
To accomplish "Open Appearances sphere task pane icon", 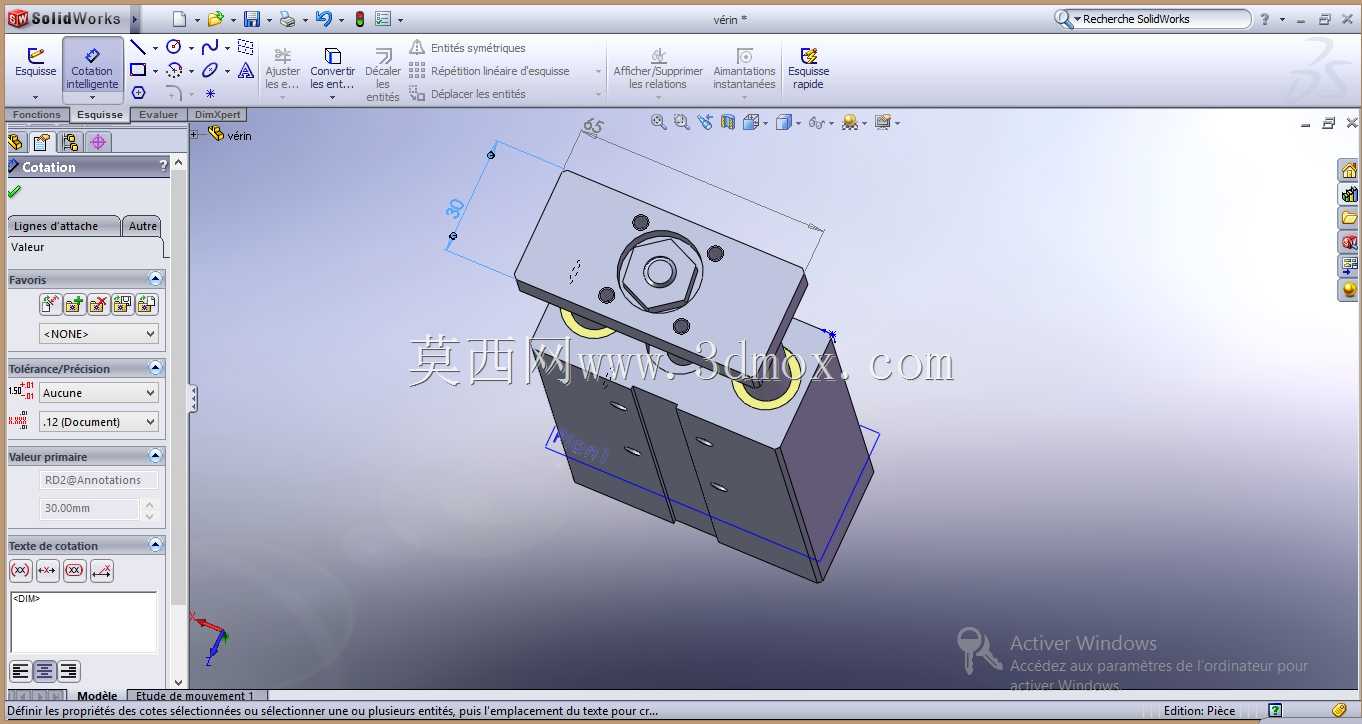I will 1349,290.
